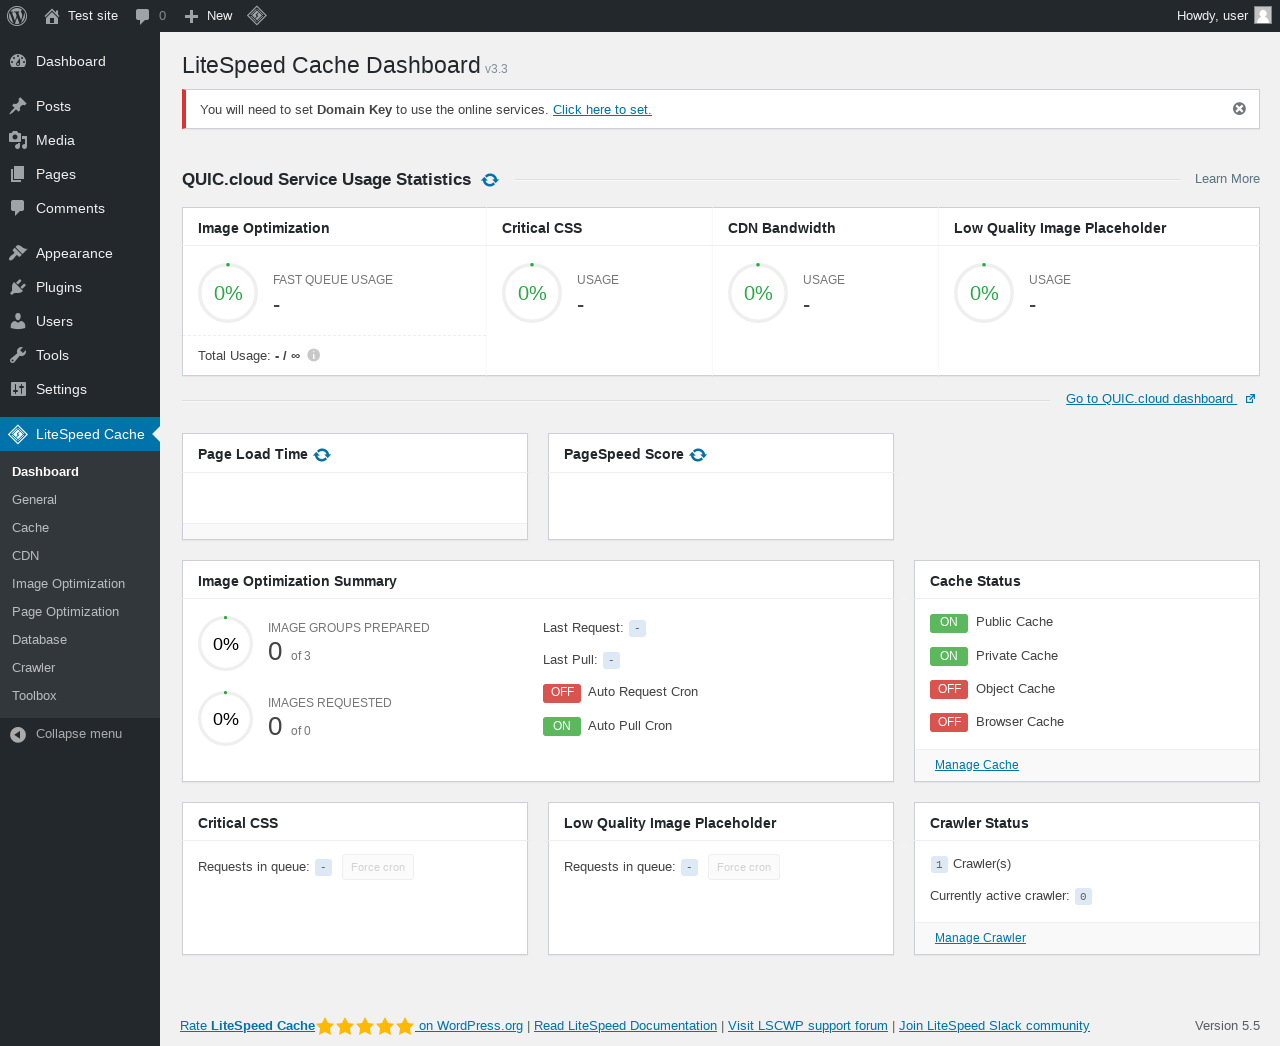
Task: Click the ON badge for Private Cache
Action: tap(949, 657)
